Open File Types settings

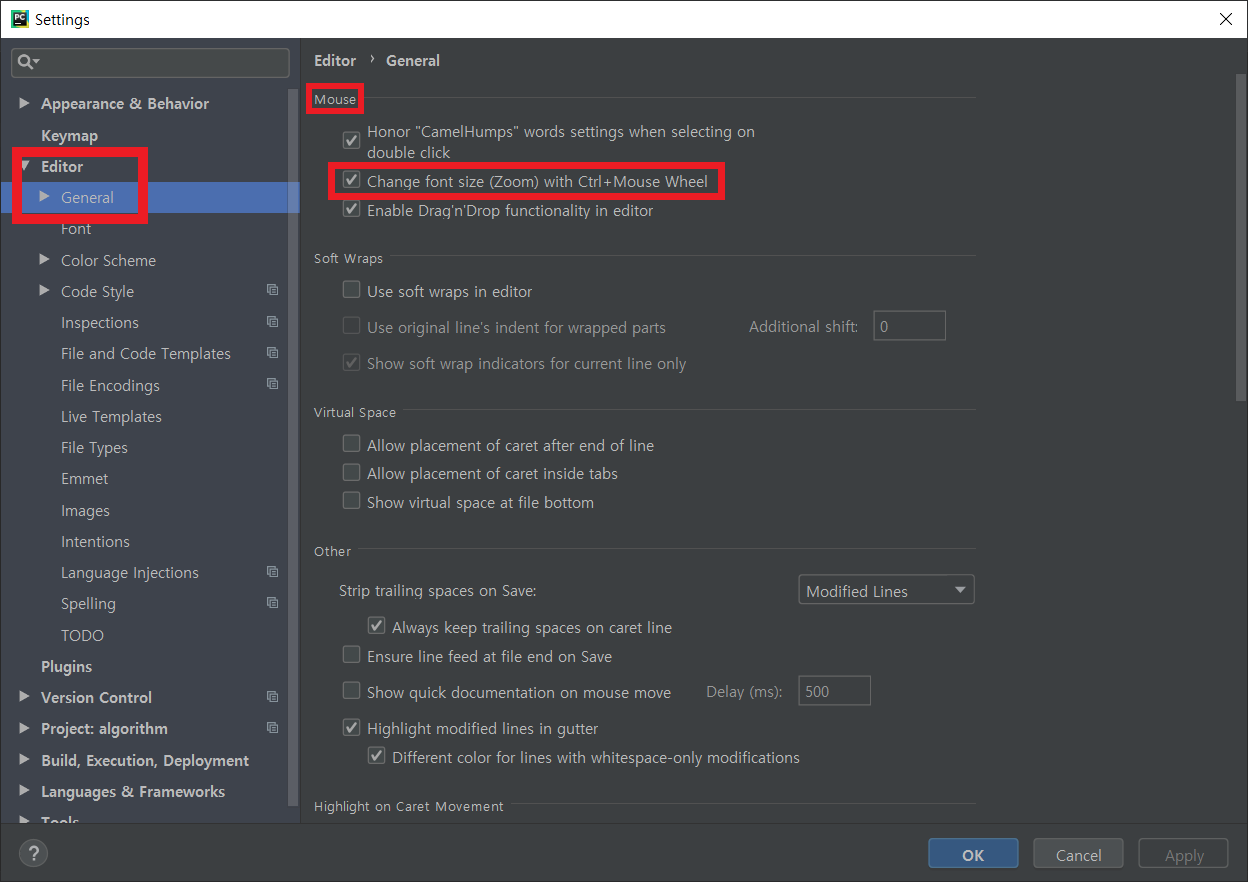(94, 447)
